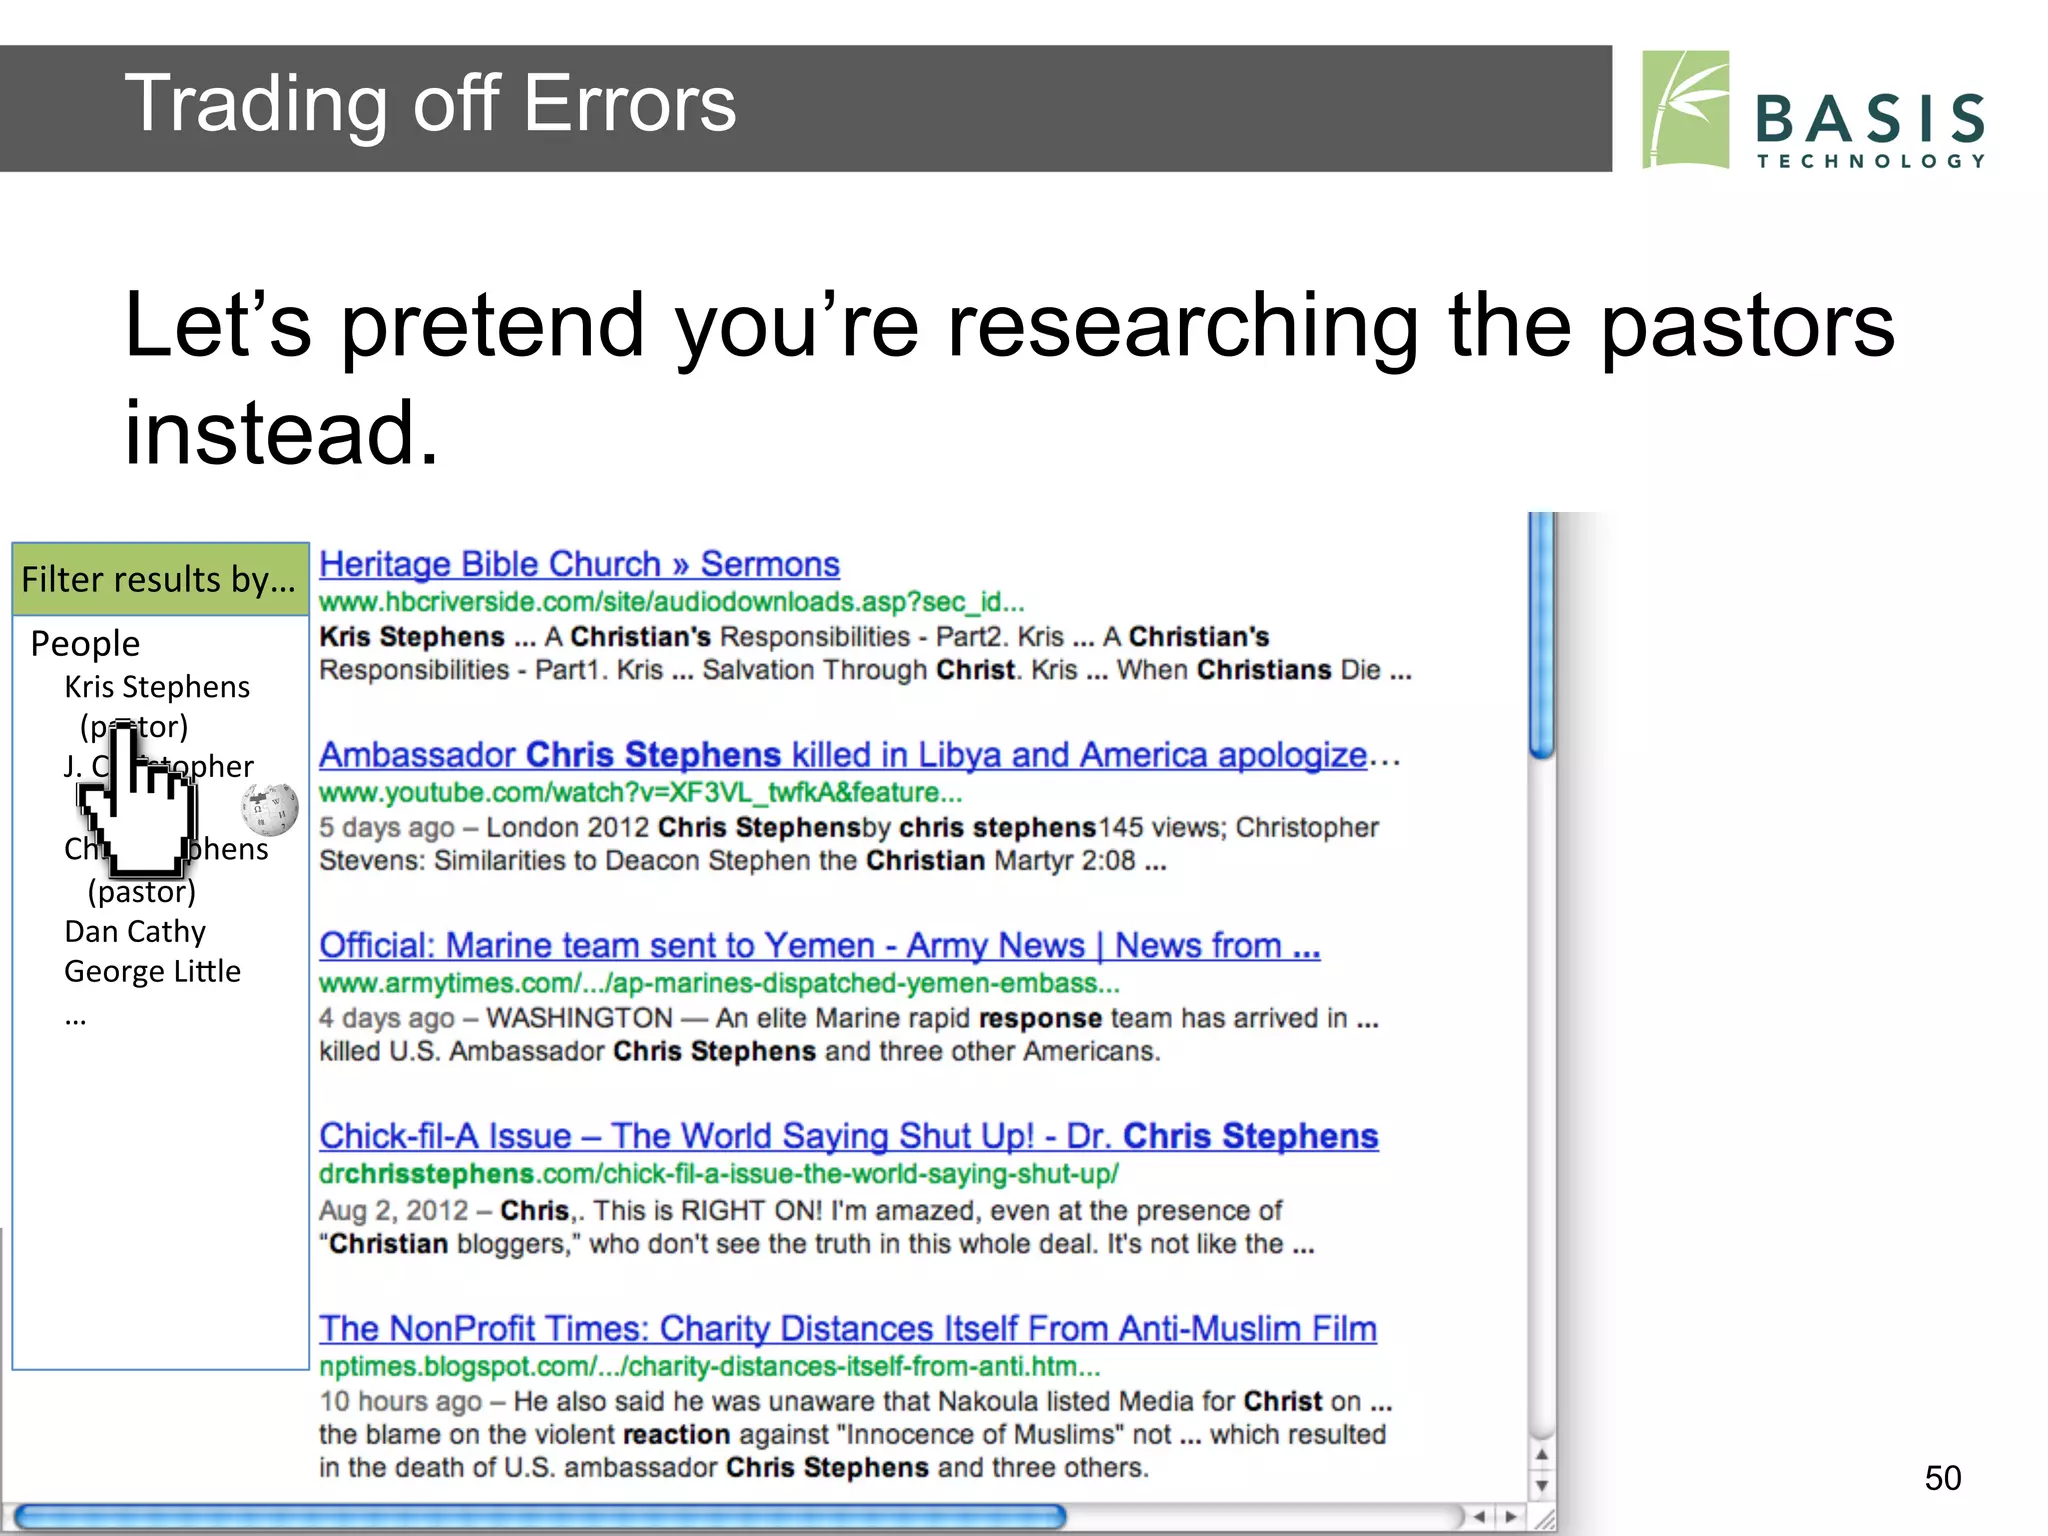Click the horizontal scrollbar right arrow

pos(1511,1517)
